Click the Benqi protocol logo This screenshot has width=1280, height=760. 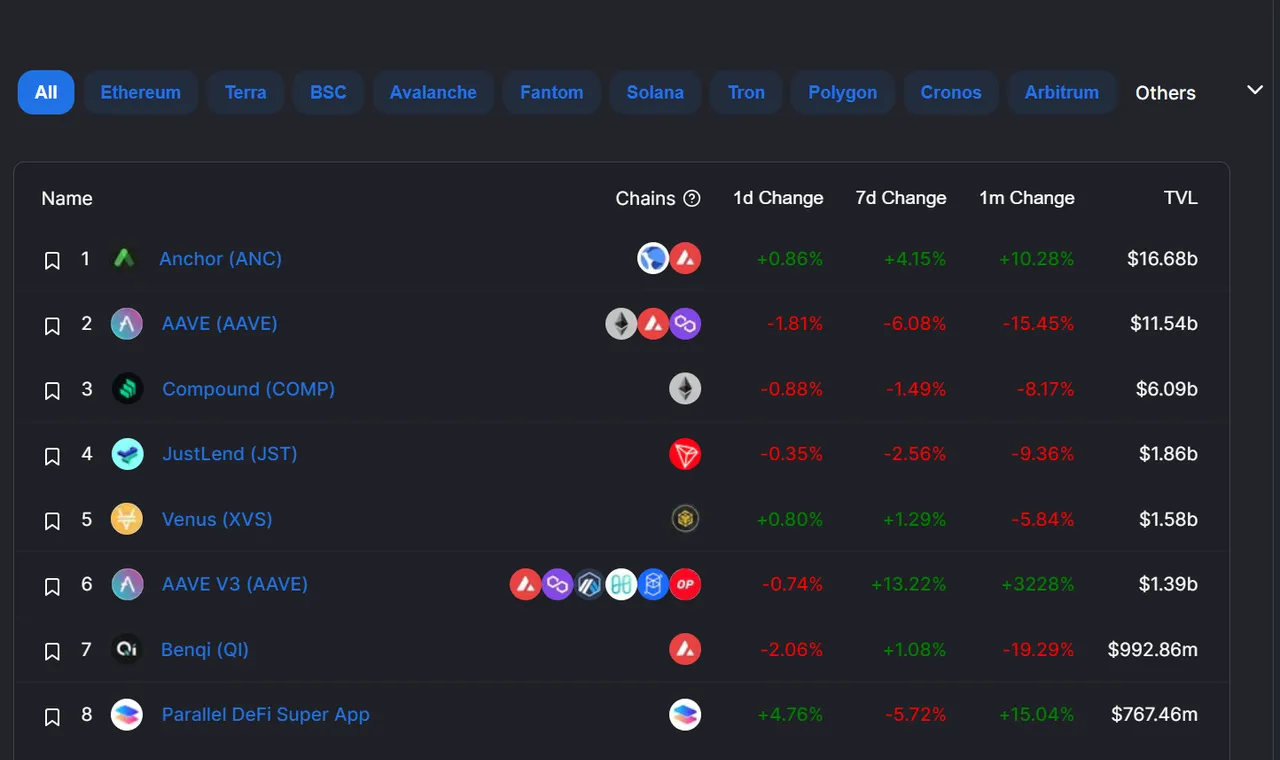[127, 649]
